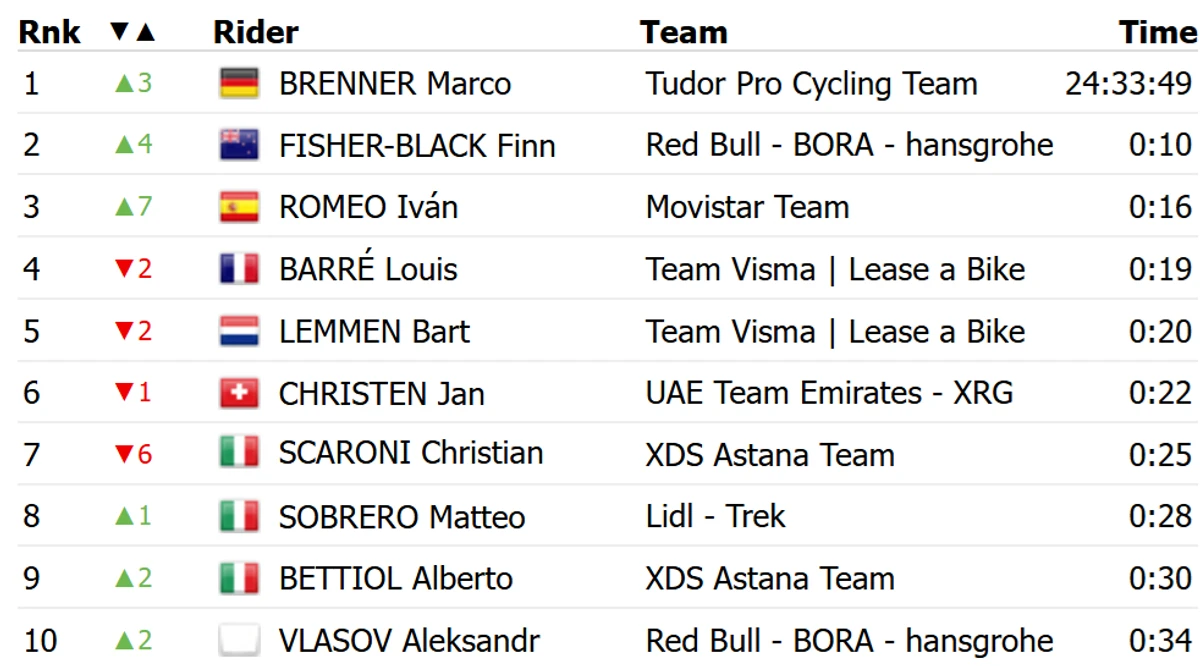Click the New Zealand flag icon
This screenshot has height=666, width=1200.
pyautogui.click(x=239, y=145)
